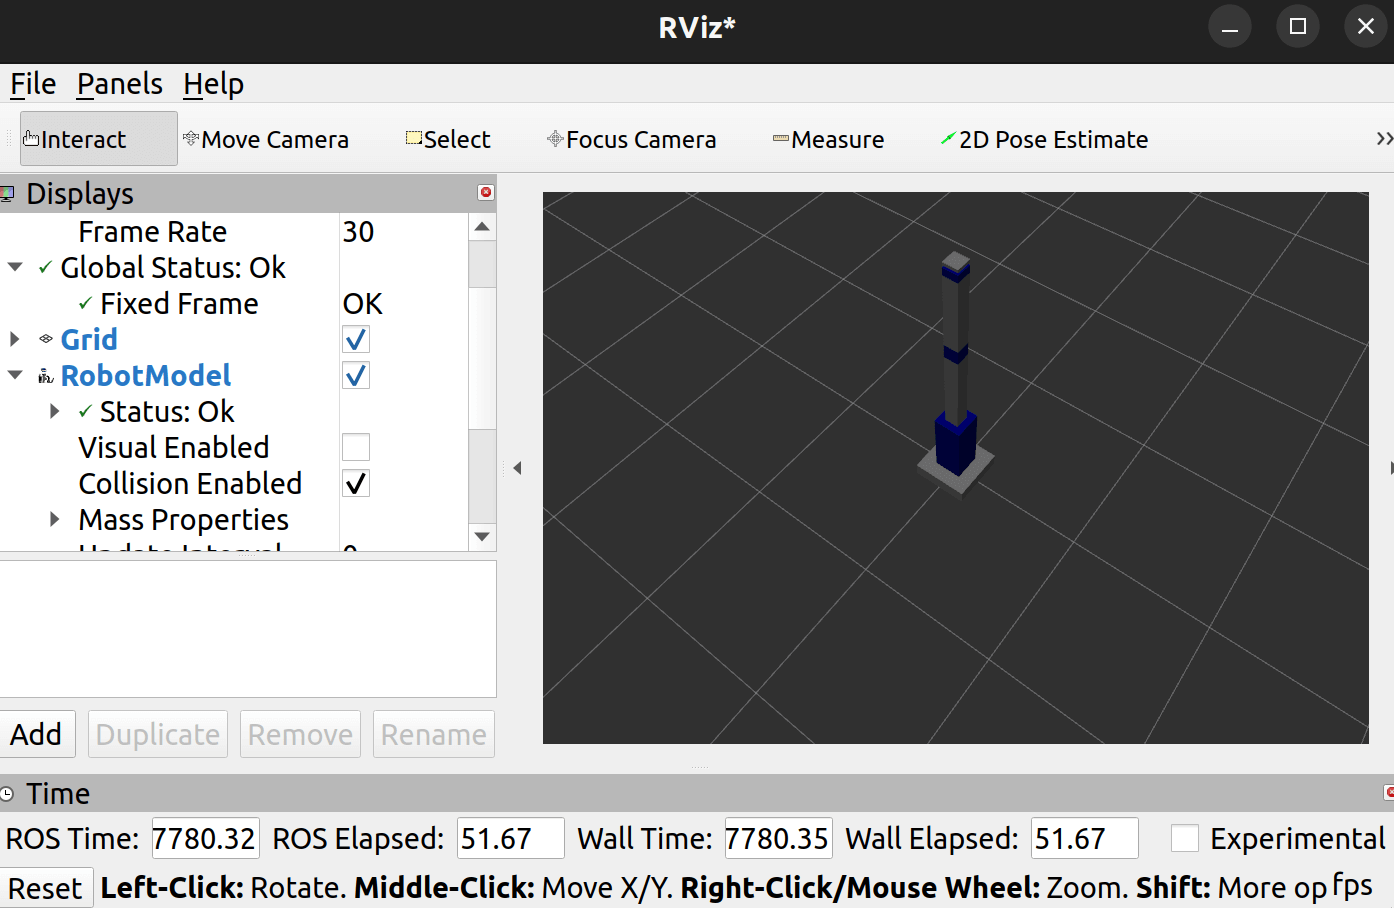Choose the Select tool in toolbar
The width and height of the screenshot is (1394, 908).
pyautogui.click(x=448, y=139)
